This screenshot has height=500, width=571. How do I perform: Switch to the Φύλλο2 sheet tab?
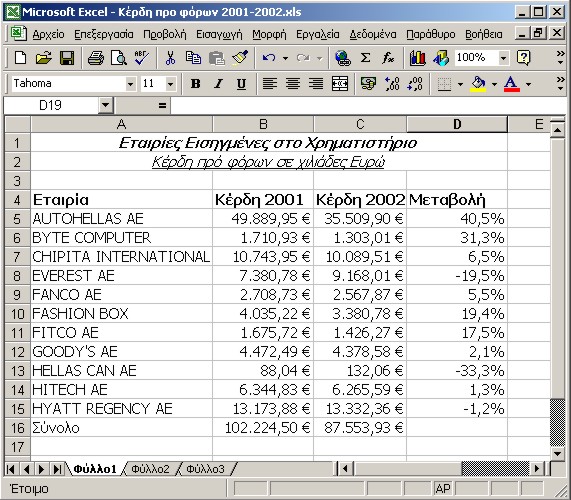pyautogui.click(x=150, y=469)
